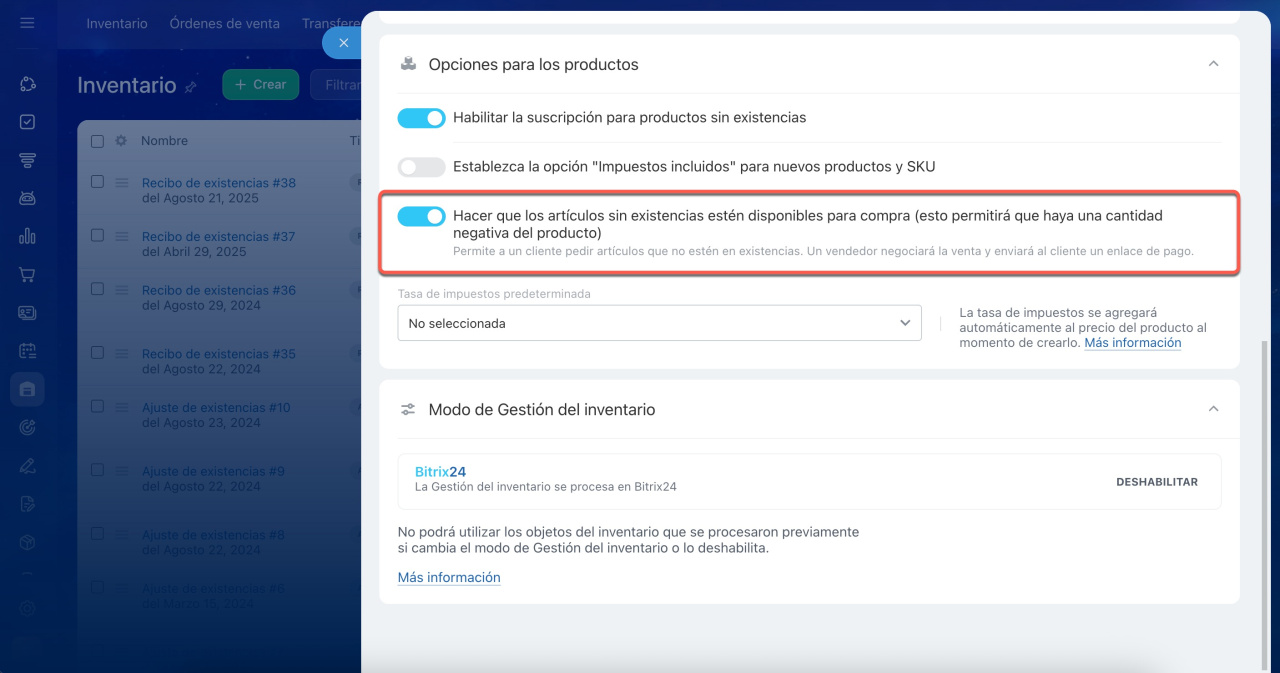Screen dimensions: 1280x673
Task: Turn off out-of-stock items available for purchase
Action: [x=421, y=216]
